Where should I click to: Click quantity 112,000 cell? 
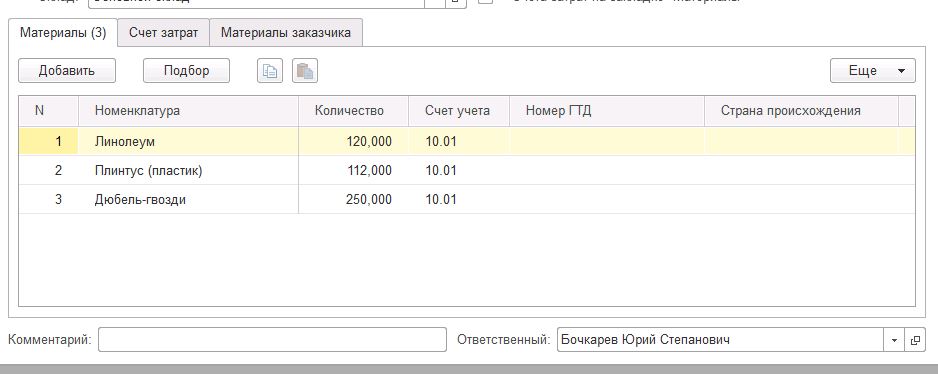pos(354,171)
